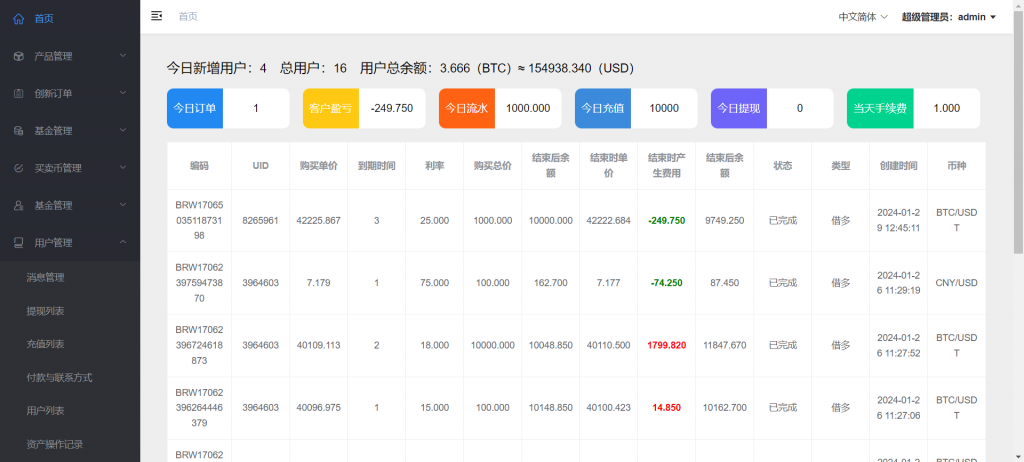Click the 币种 column header

tap(956, 166)
